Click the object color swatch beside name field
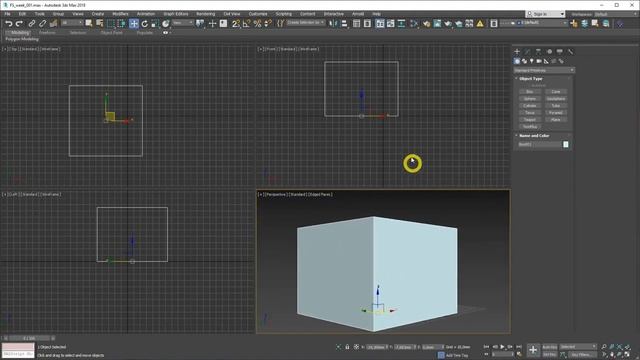This screenshot has width=640, height=360. click(566, 144)
